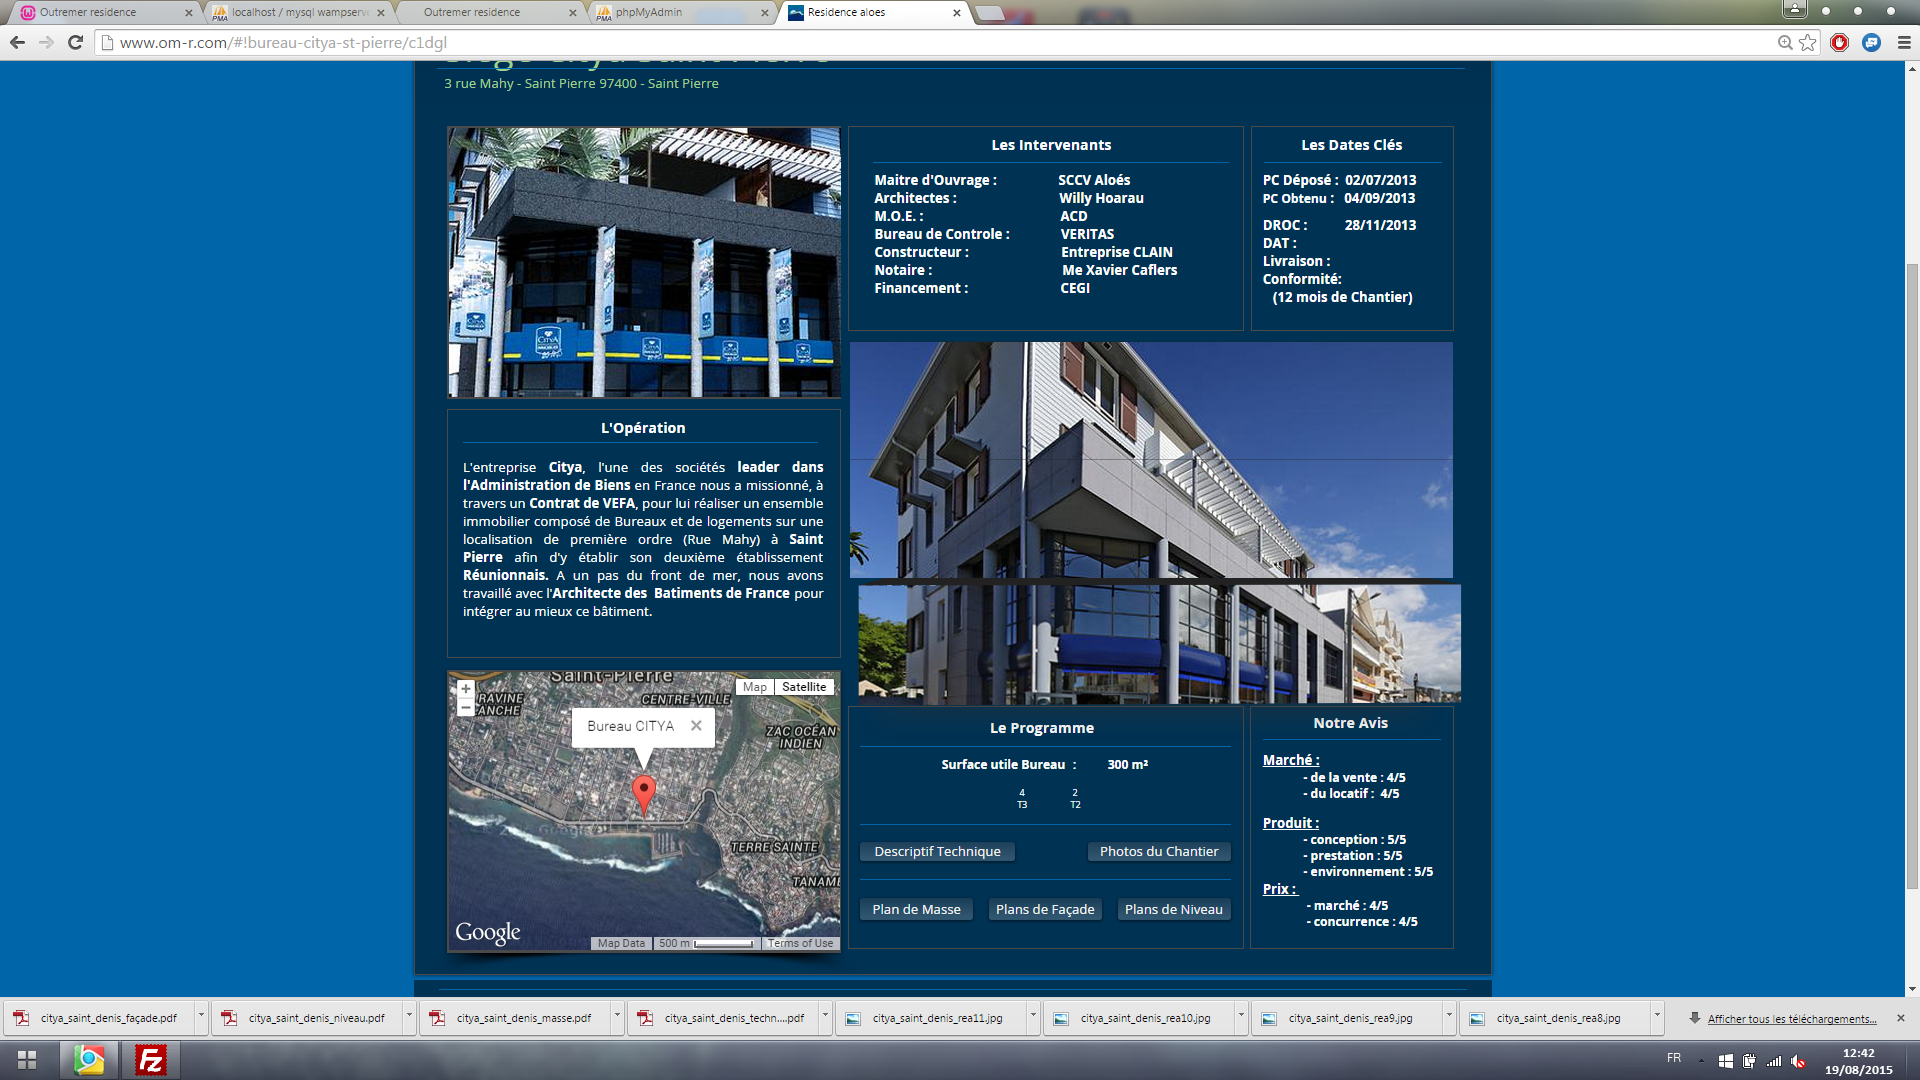Viewport: 1920px width, 1080px height.
Task: Go back with browser back arrow
Action: pos(17,42)
